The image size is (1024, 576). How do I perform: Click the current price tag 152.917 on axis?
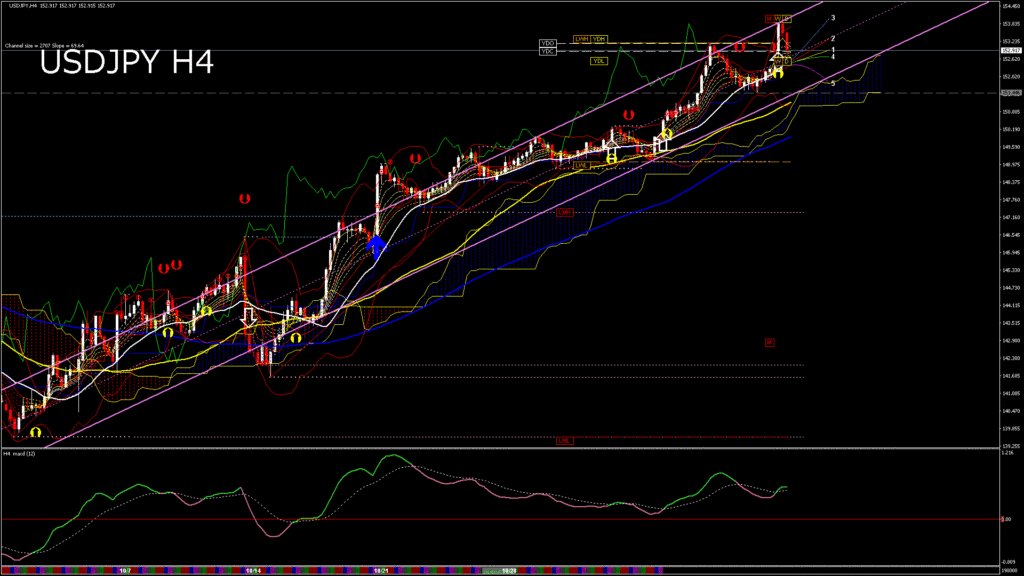point(1011,50)
